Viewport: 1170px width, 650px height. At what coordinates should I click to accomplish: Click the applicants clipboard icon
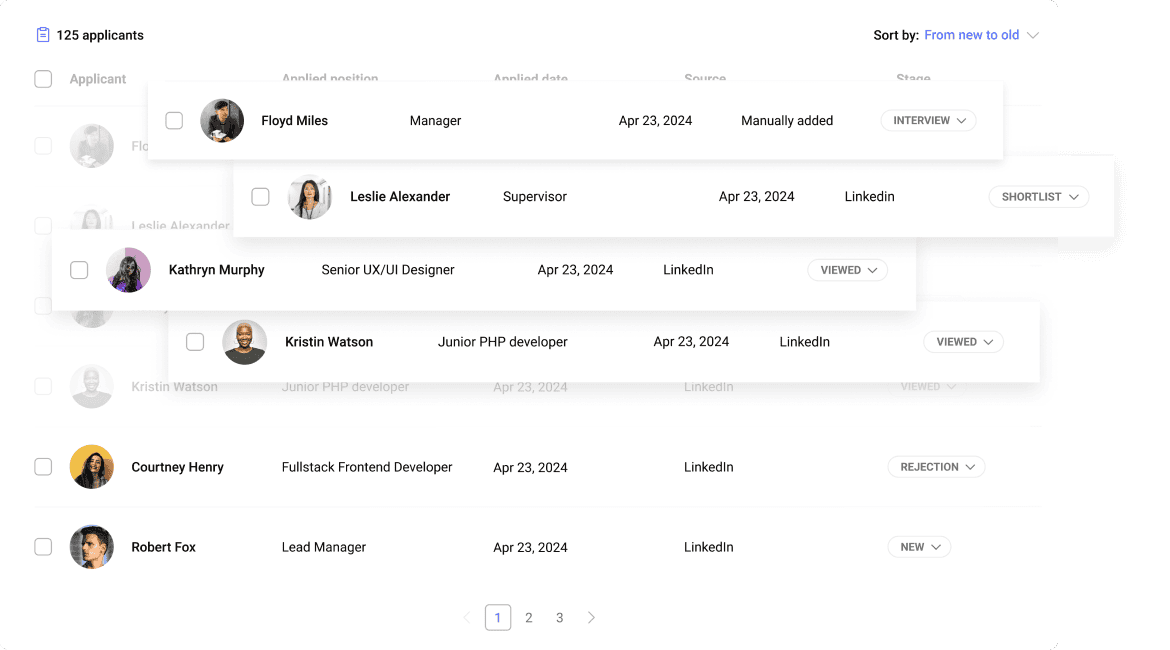click(43, 35)
